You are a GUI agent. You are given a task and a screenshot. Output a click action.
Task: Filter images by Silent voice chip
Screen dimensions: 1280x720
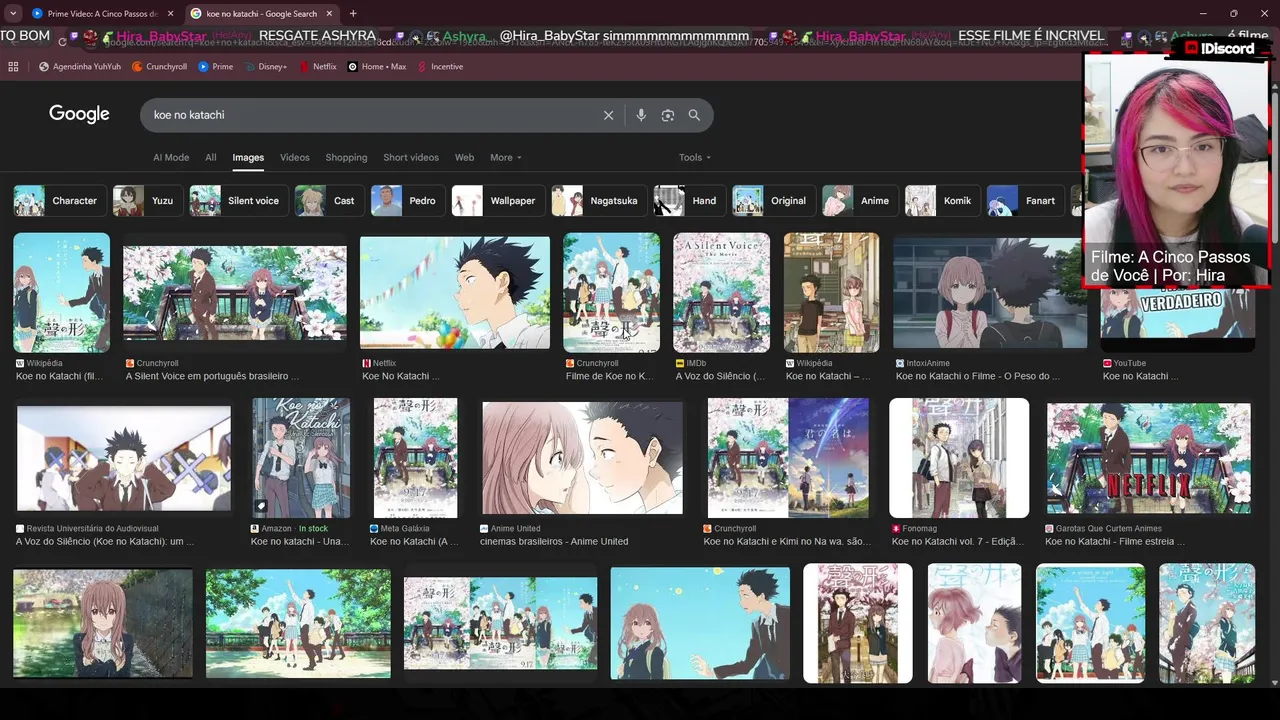(238, 201)
